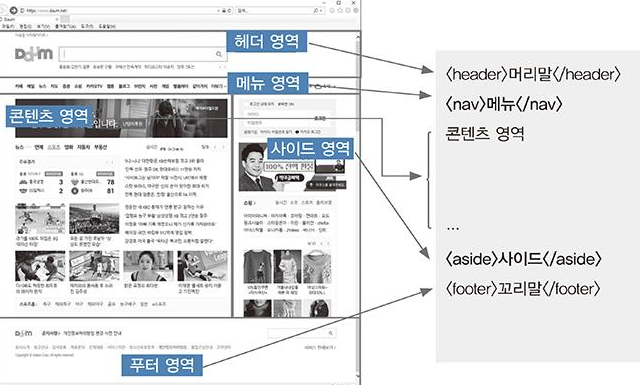Open 쇼핑 in the Daum menu
This screenshot has height=385, width=640.
pos(78,86)
